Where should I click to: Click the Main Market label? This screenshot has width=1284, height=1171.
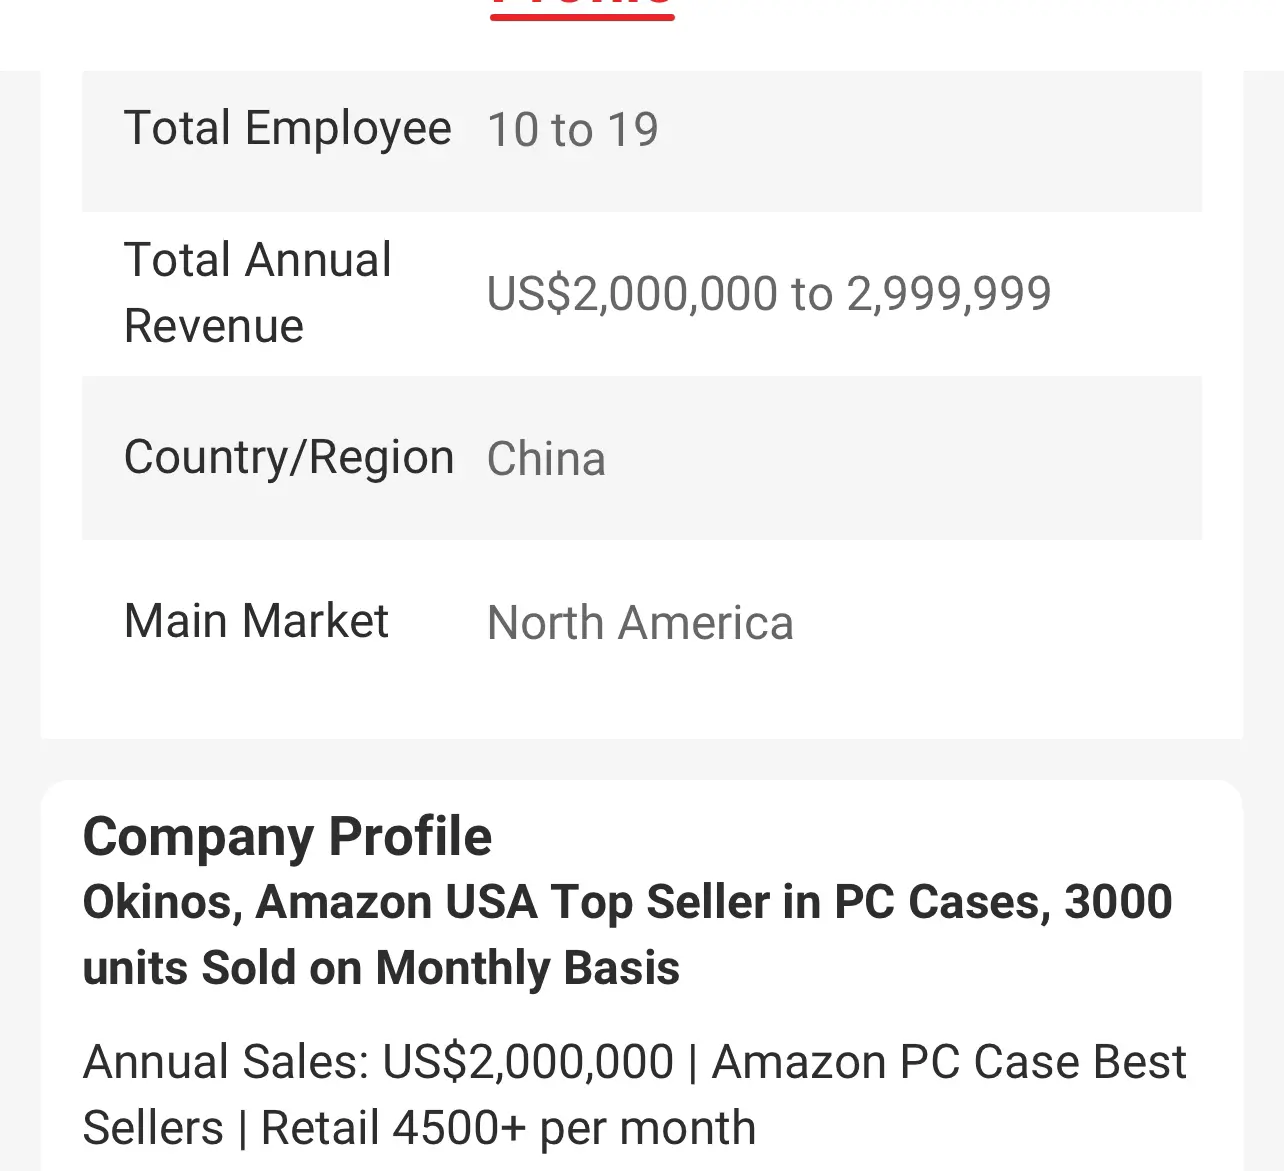256,621
